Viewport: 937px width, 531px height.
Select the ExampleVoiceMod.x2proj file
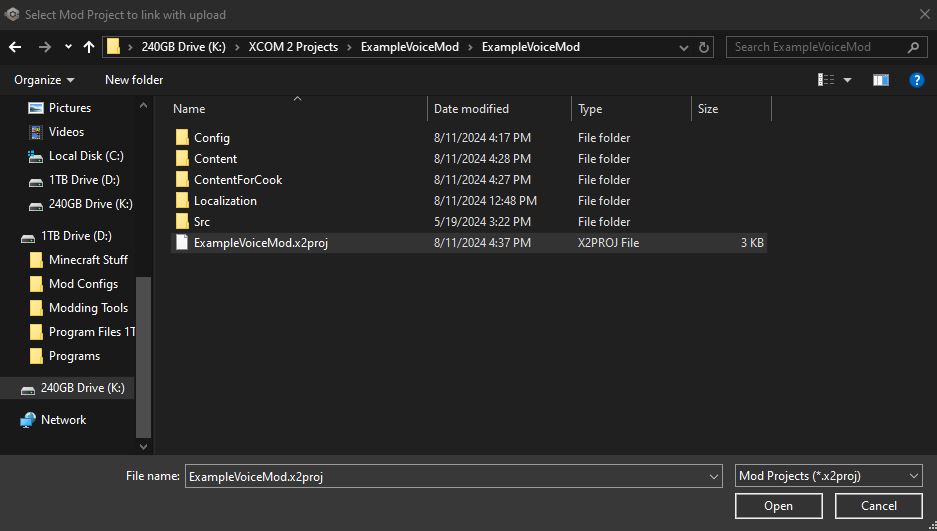(260, 242)
